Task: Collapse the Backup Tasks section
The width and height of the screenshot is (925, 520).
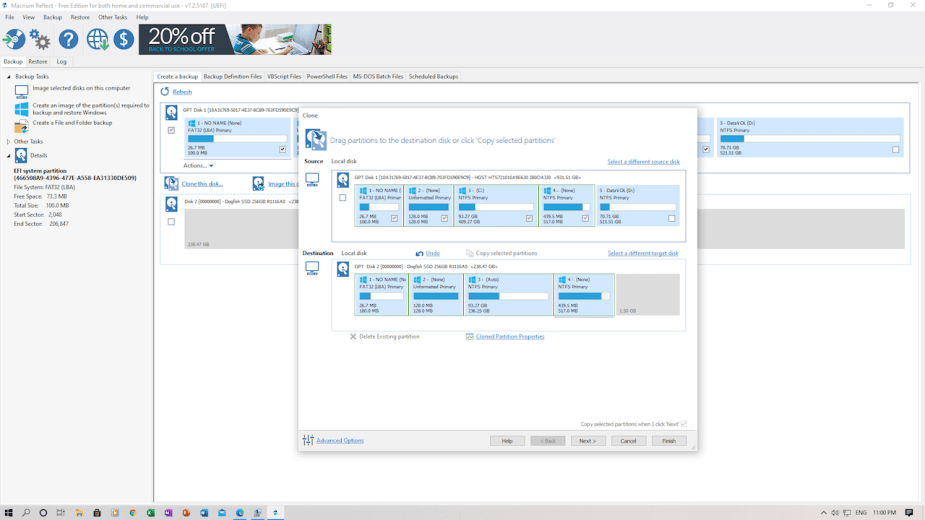Action: point(9,76)
